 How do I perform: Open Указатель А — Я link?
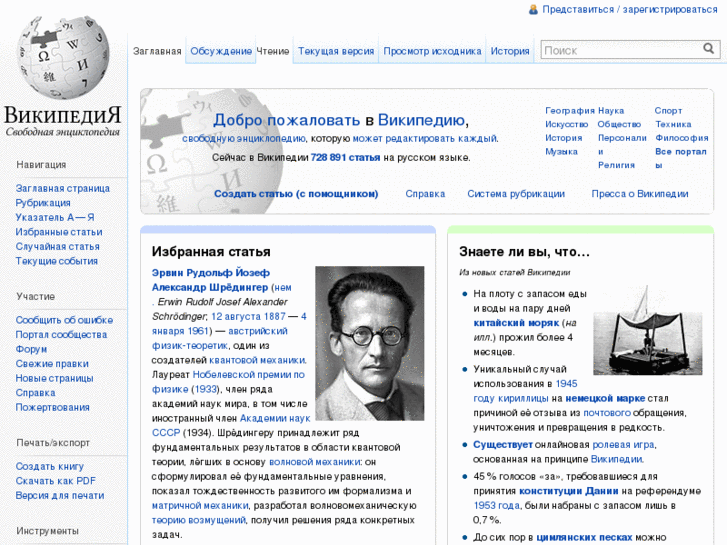pyautogui.click(x=55, y=217)
